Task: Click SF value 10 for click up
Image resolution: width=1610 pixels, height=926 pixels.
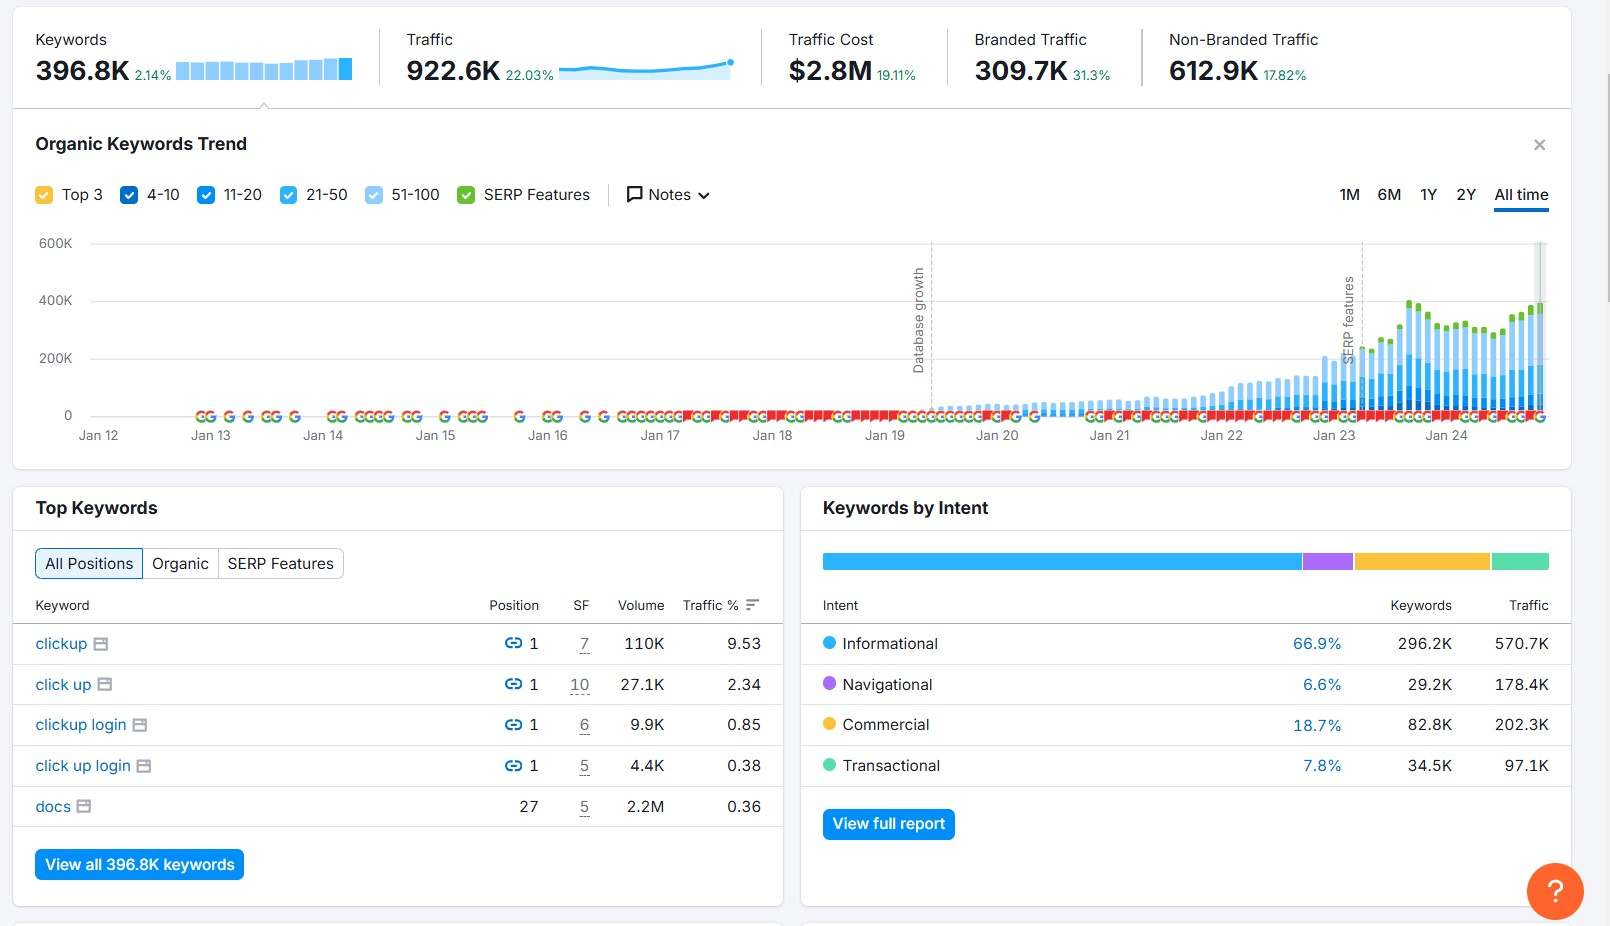Action: 580,685
